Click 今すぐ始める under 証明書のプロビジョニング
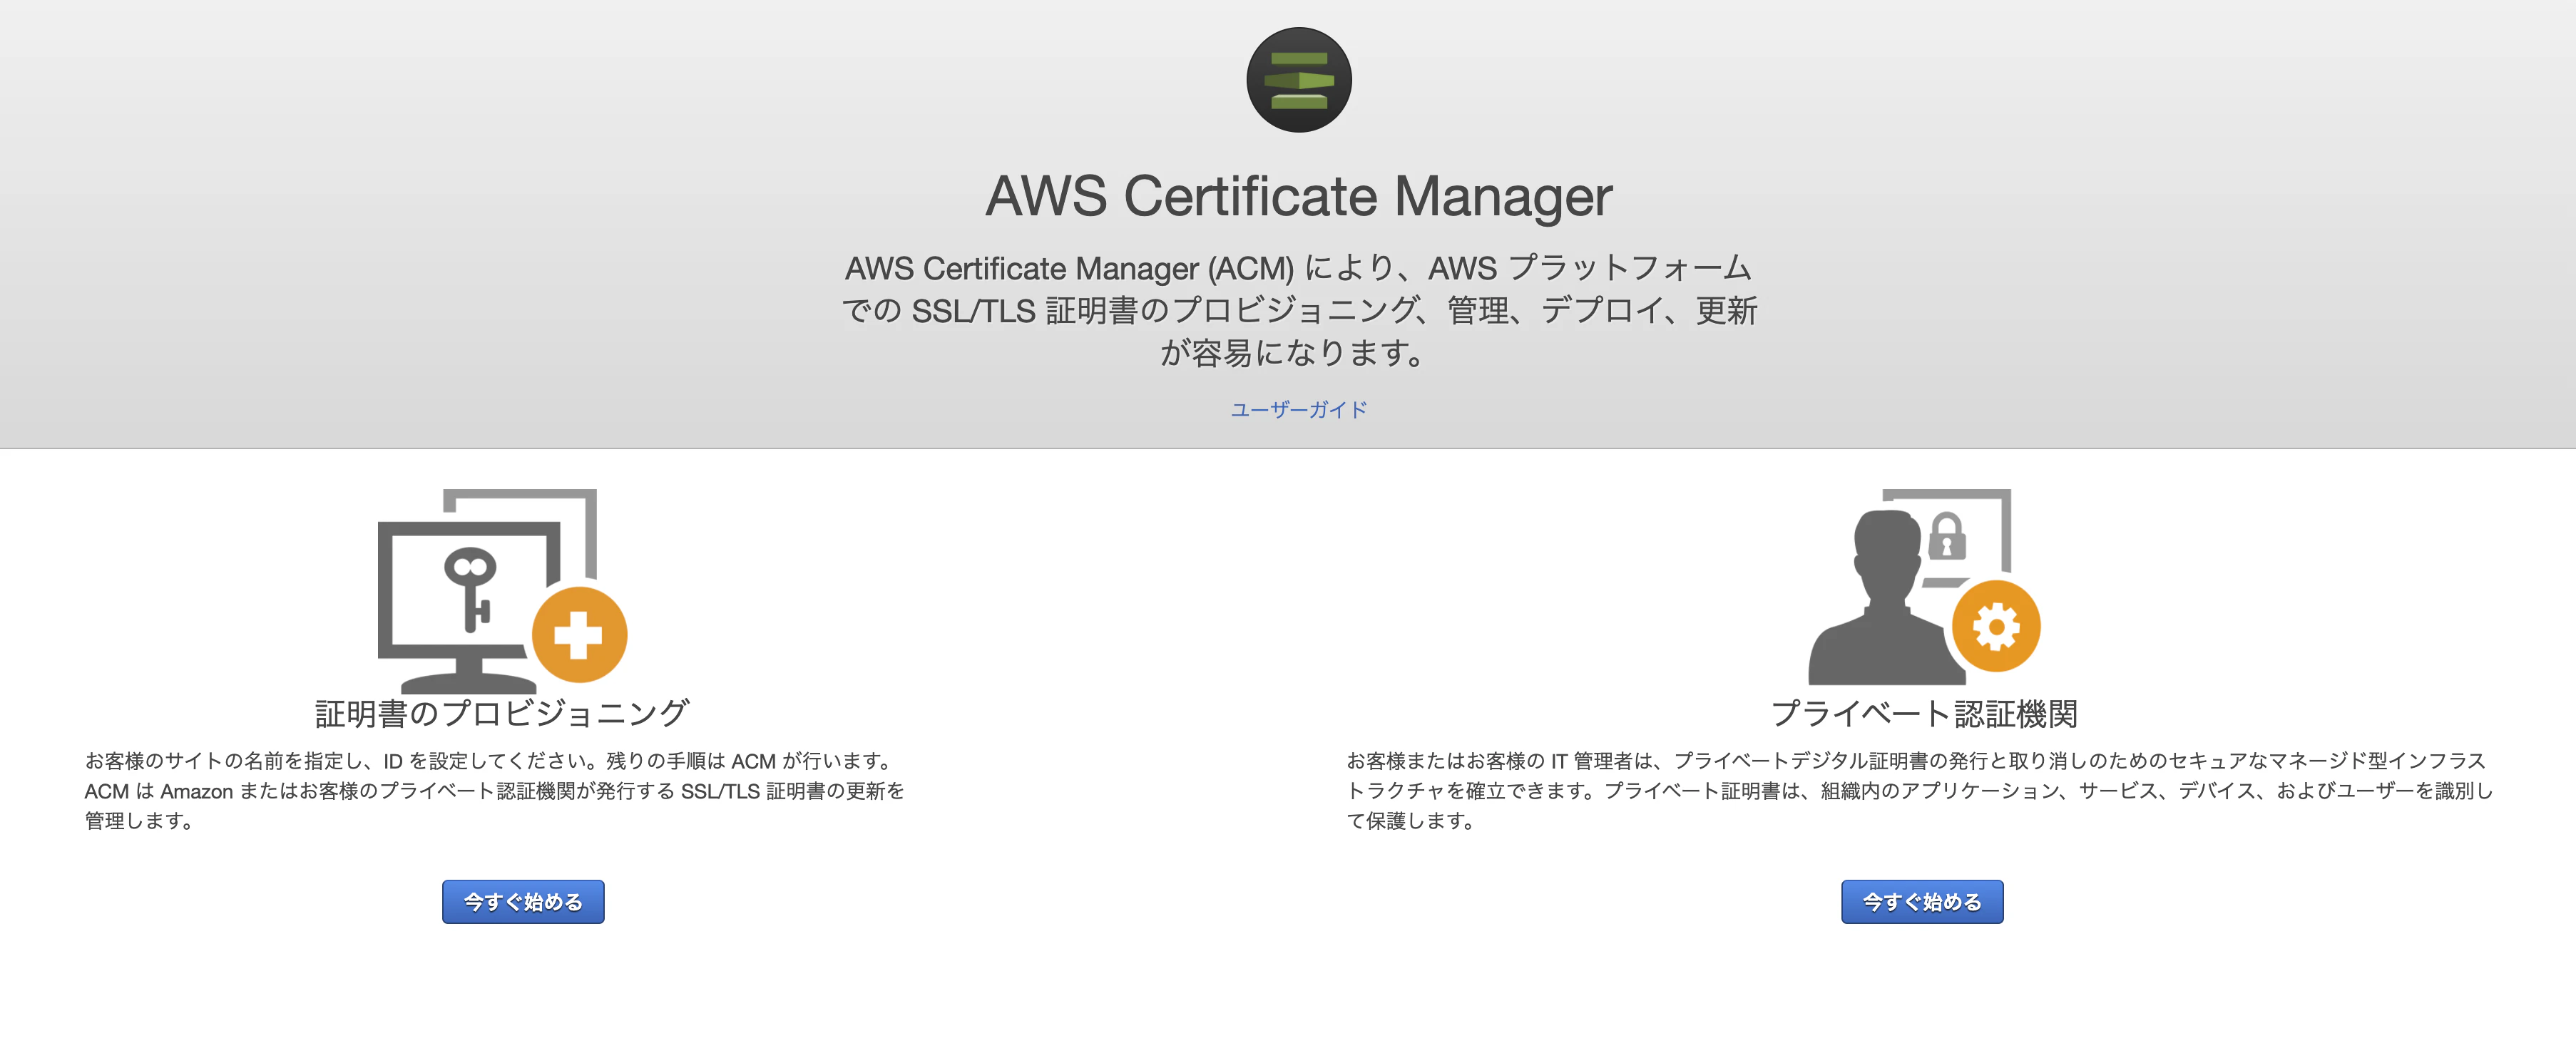The image size is (2576, 1058). point(523,902)
